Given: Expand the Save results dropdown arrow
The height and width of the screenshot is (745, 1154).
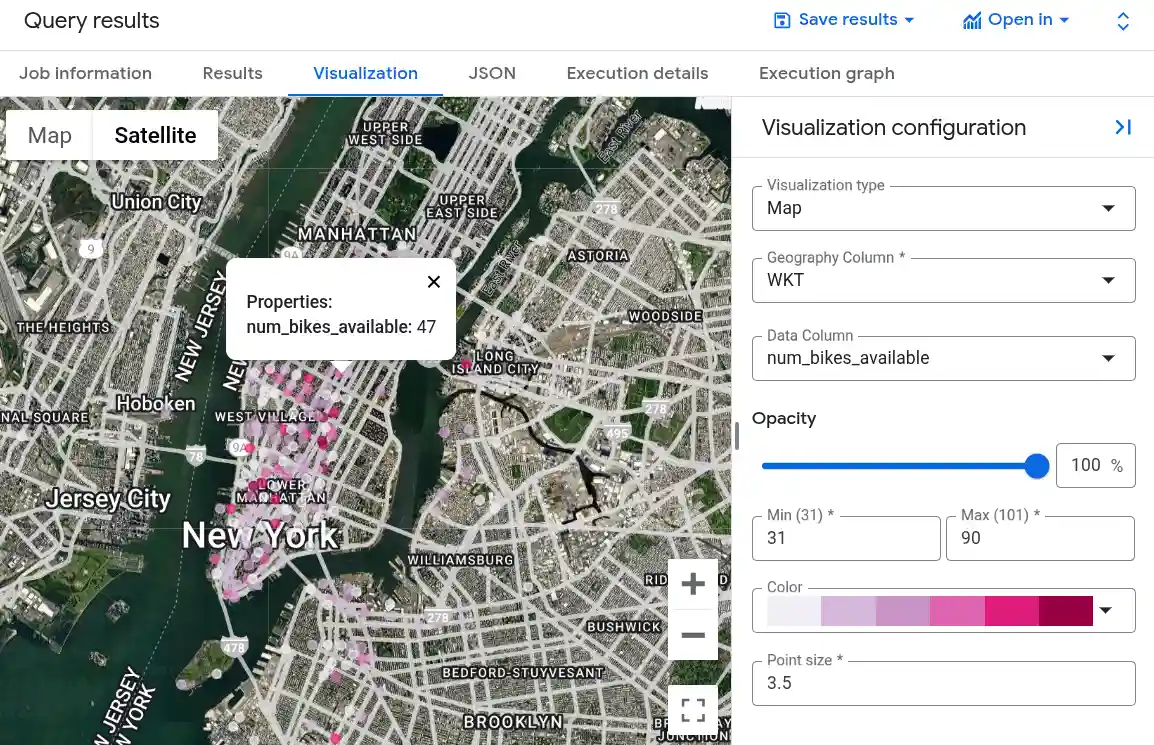Looking at the screenshot, I should pos(908,19).
